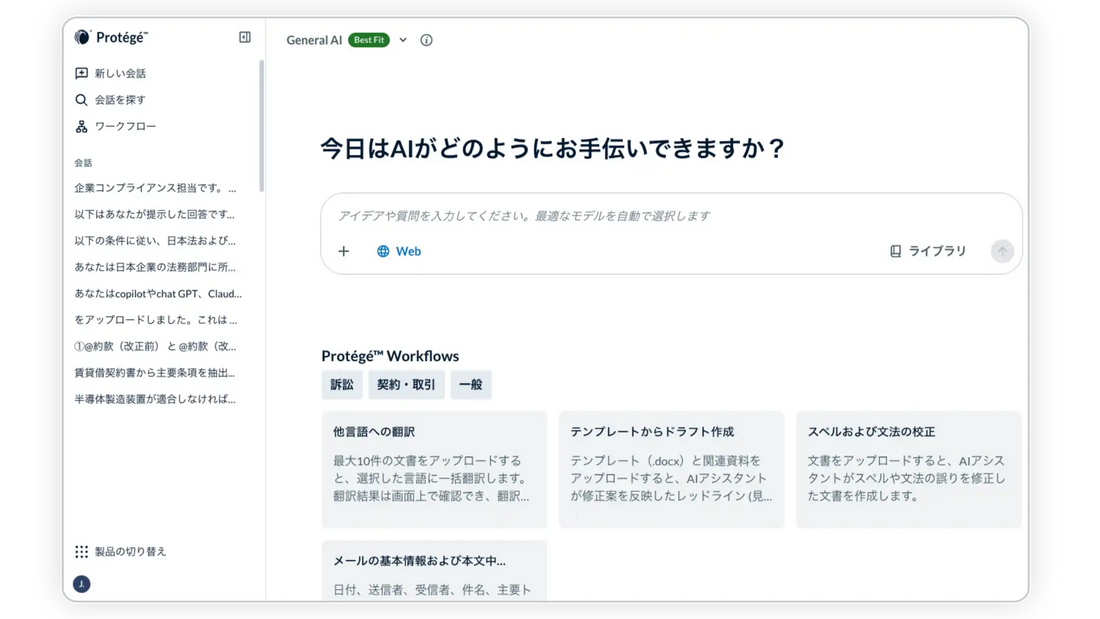Open テンプレートからドラフト作成 workflow card
The width and height of the screenshot is (1100, 619).
(671, 470)
